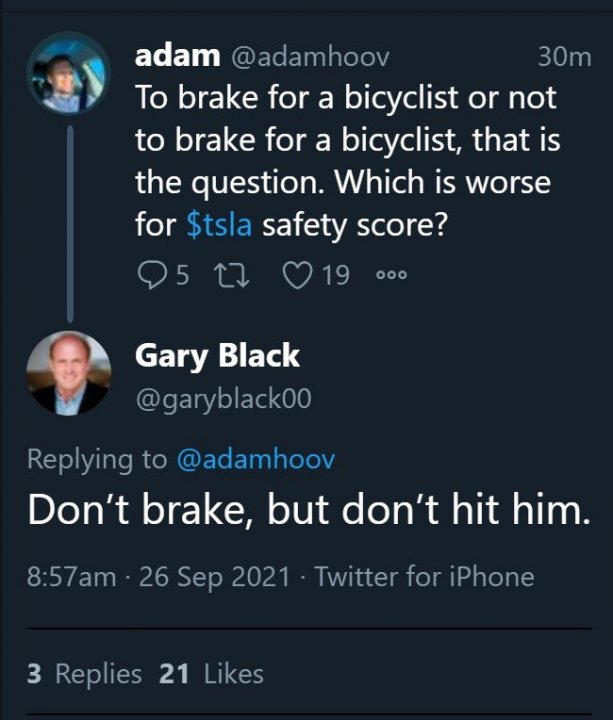Click the reply speech bubble icon
This screenshot has width=613, height=720.
coord(152,274)
